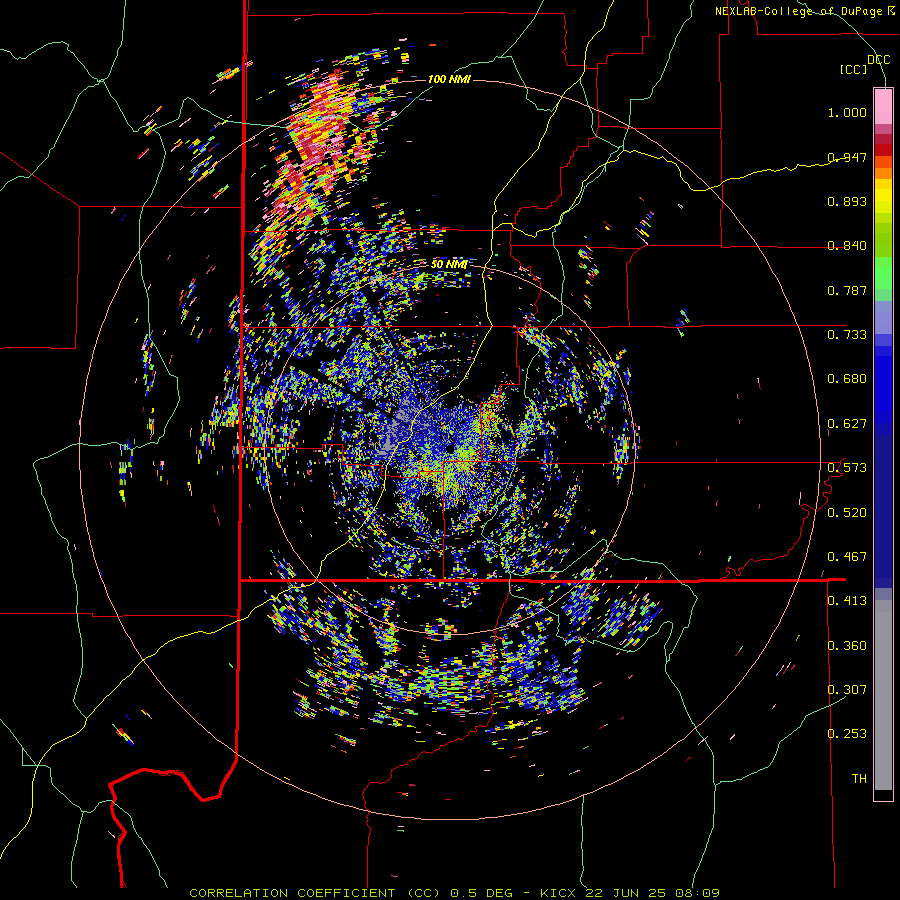Select the 0.787 scale value
This screenshot has height=900, width=900.
coord(847,290)
